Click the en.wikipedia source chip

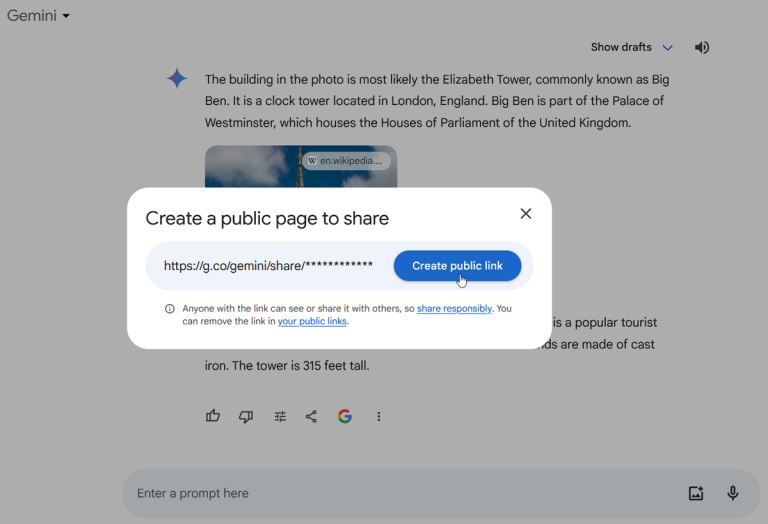(x=347, y=161)
